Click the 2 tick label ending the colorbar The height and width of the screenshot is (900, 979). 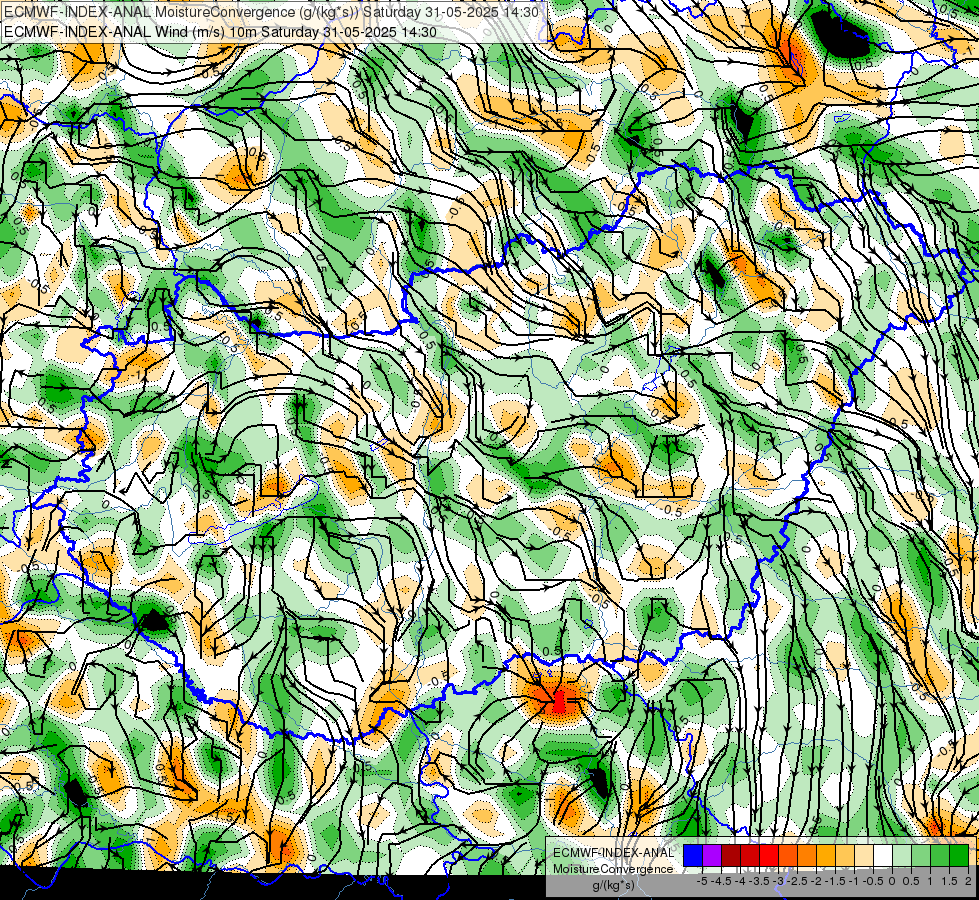click(x=968, y=881)
